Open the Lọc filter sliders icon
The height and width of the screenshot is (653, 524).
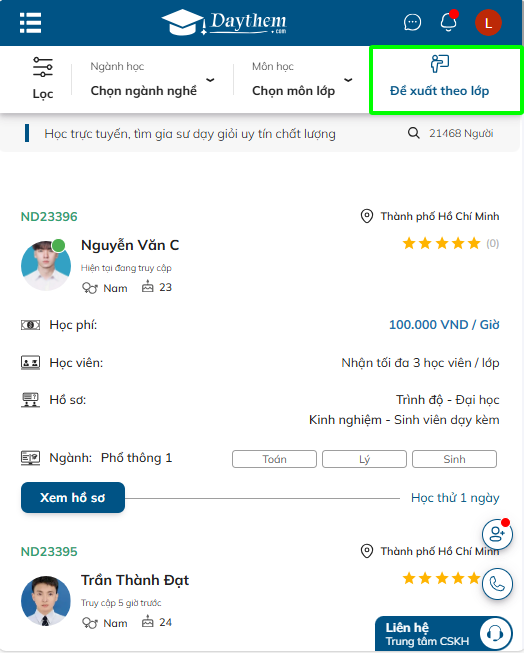tap(42, 67)
